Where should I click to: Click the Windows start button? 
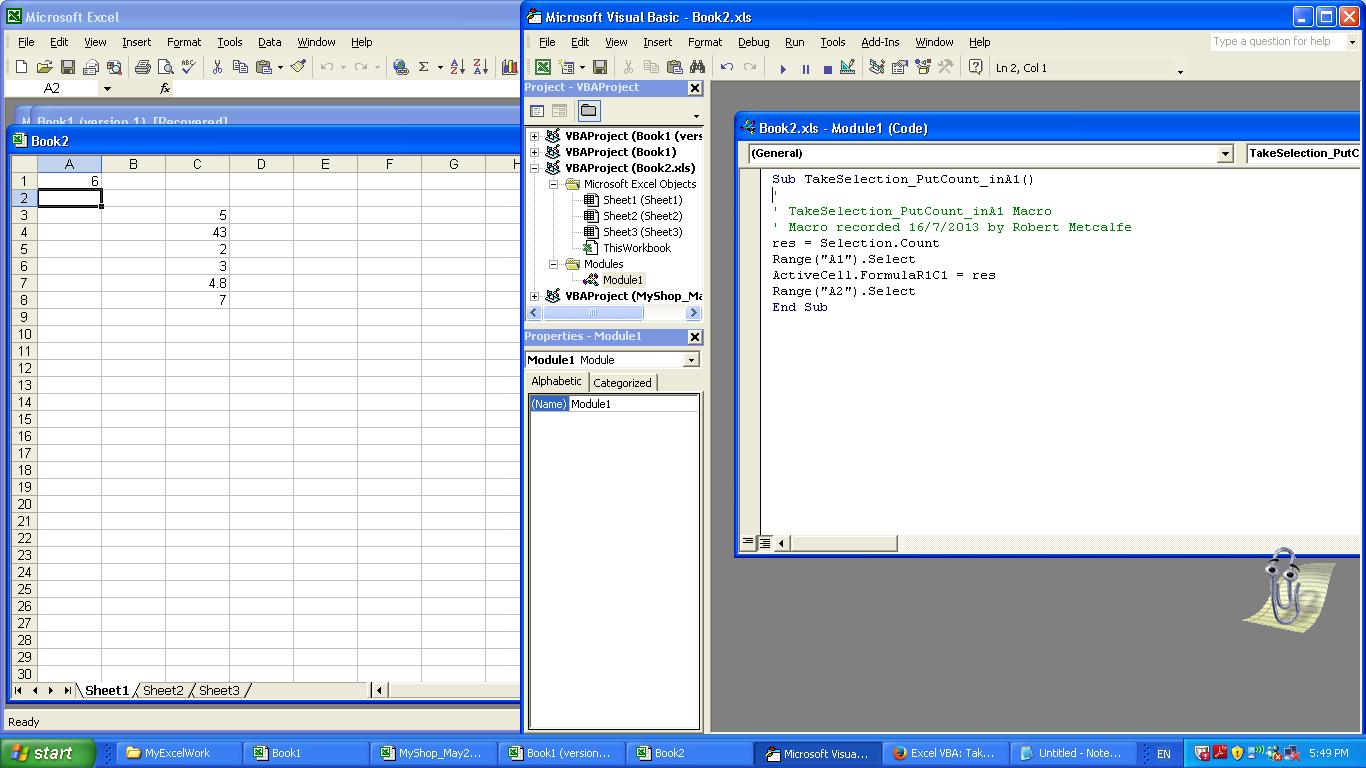click(x=48, y=753)
